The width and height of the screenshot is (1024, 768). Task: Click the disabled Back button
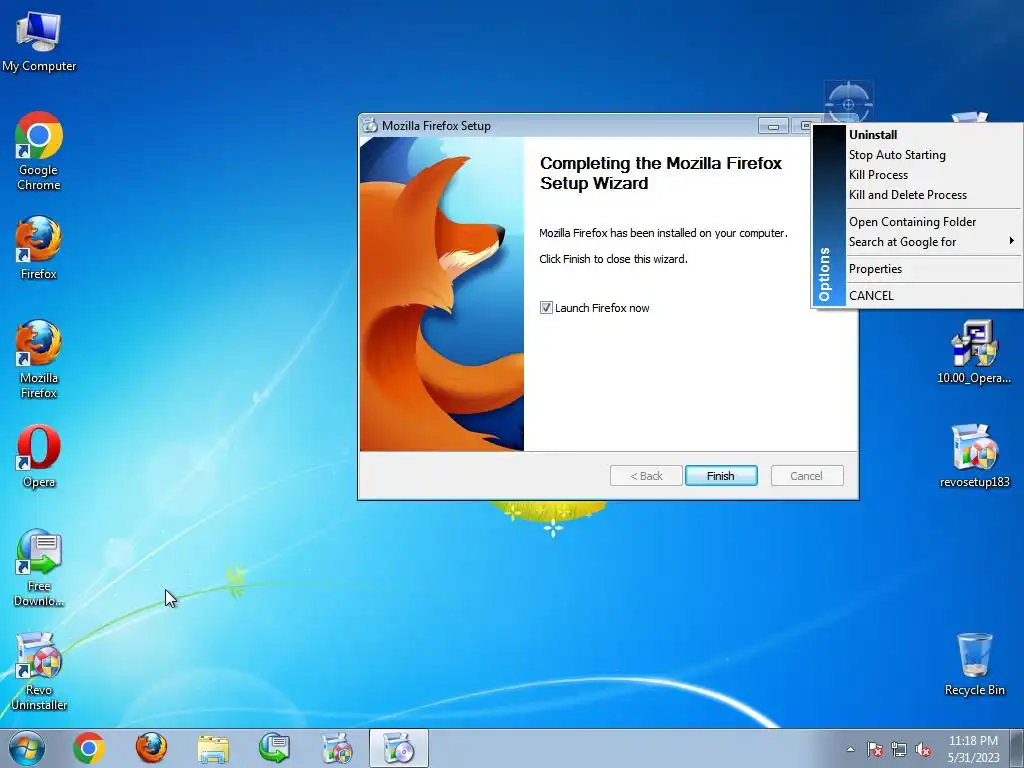(x=647, y=475)
